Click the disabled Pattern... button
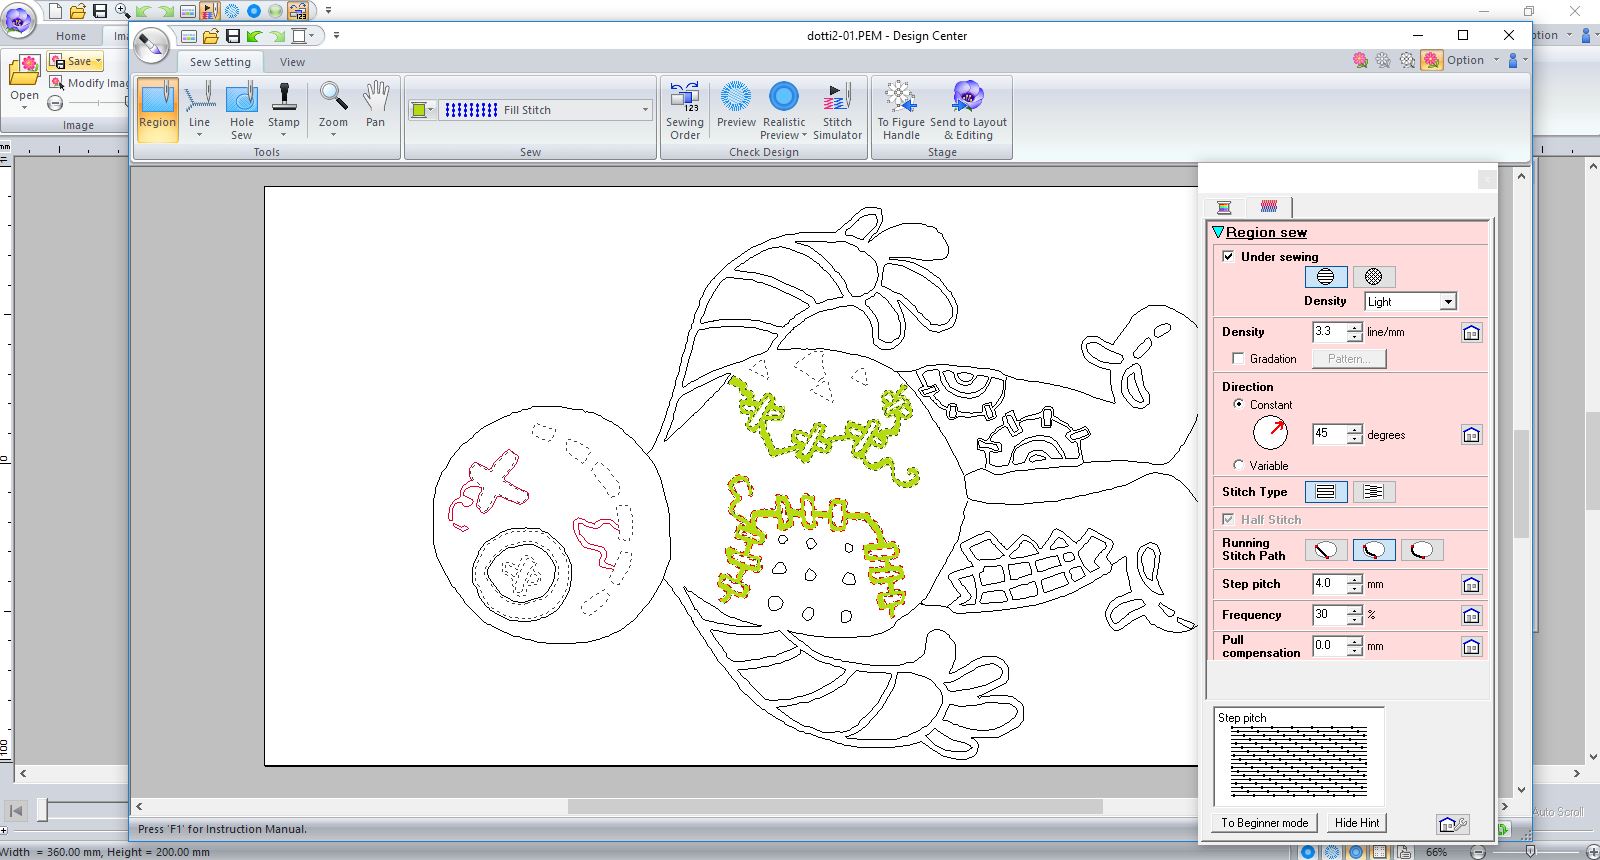The width and height of the screenshot is (1600, 860). (1349, 359)
